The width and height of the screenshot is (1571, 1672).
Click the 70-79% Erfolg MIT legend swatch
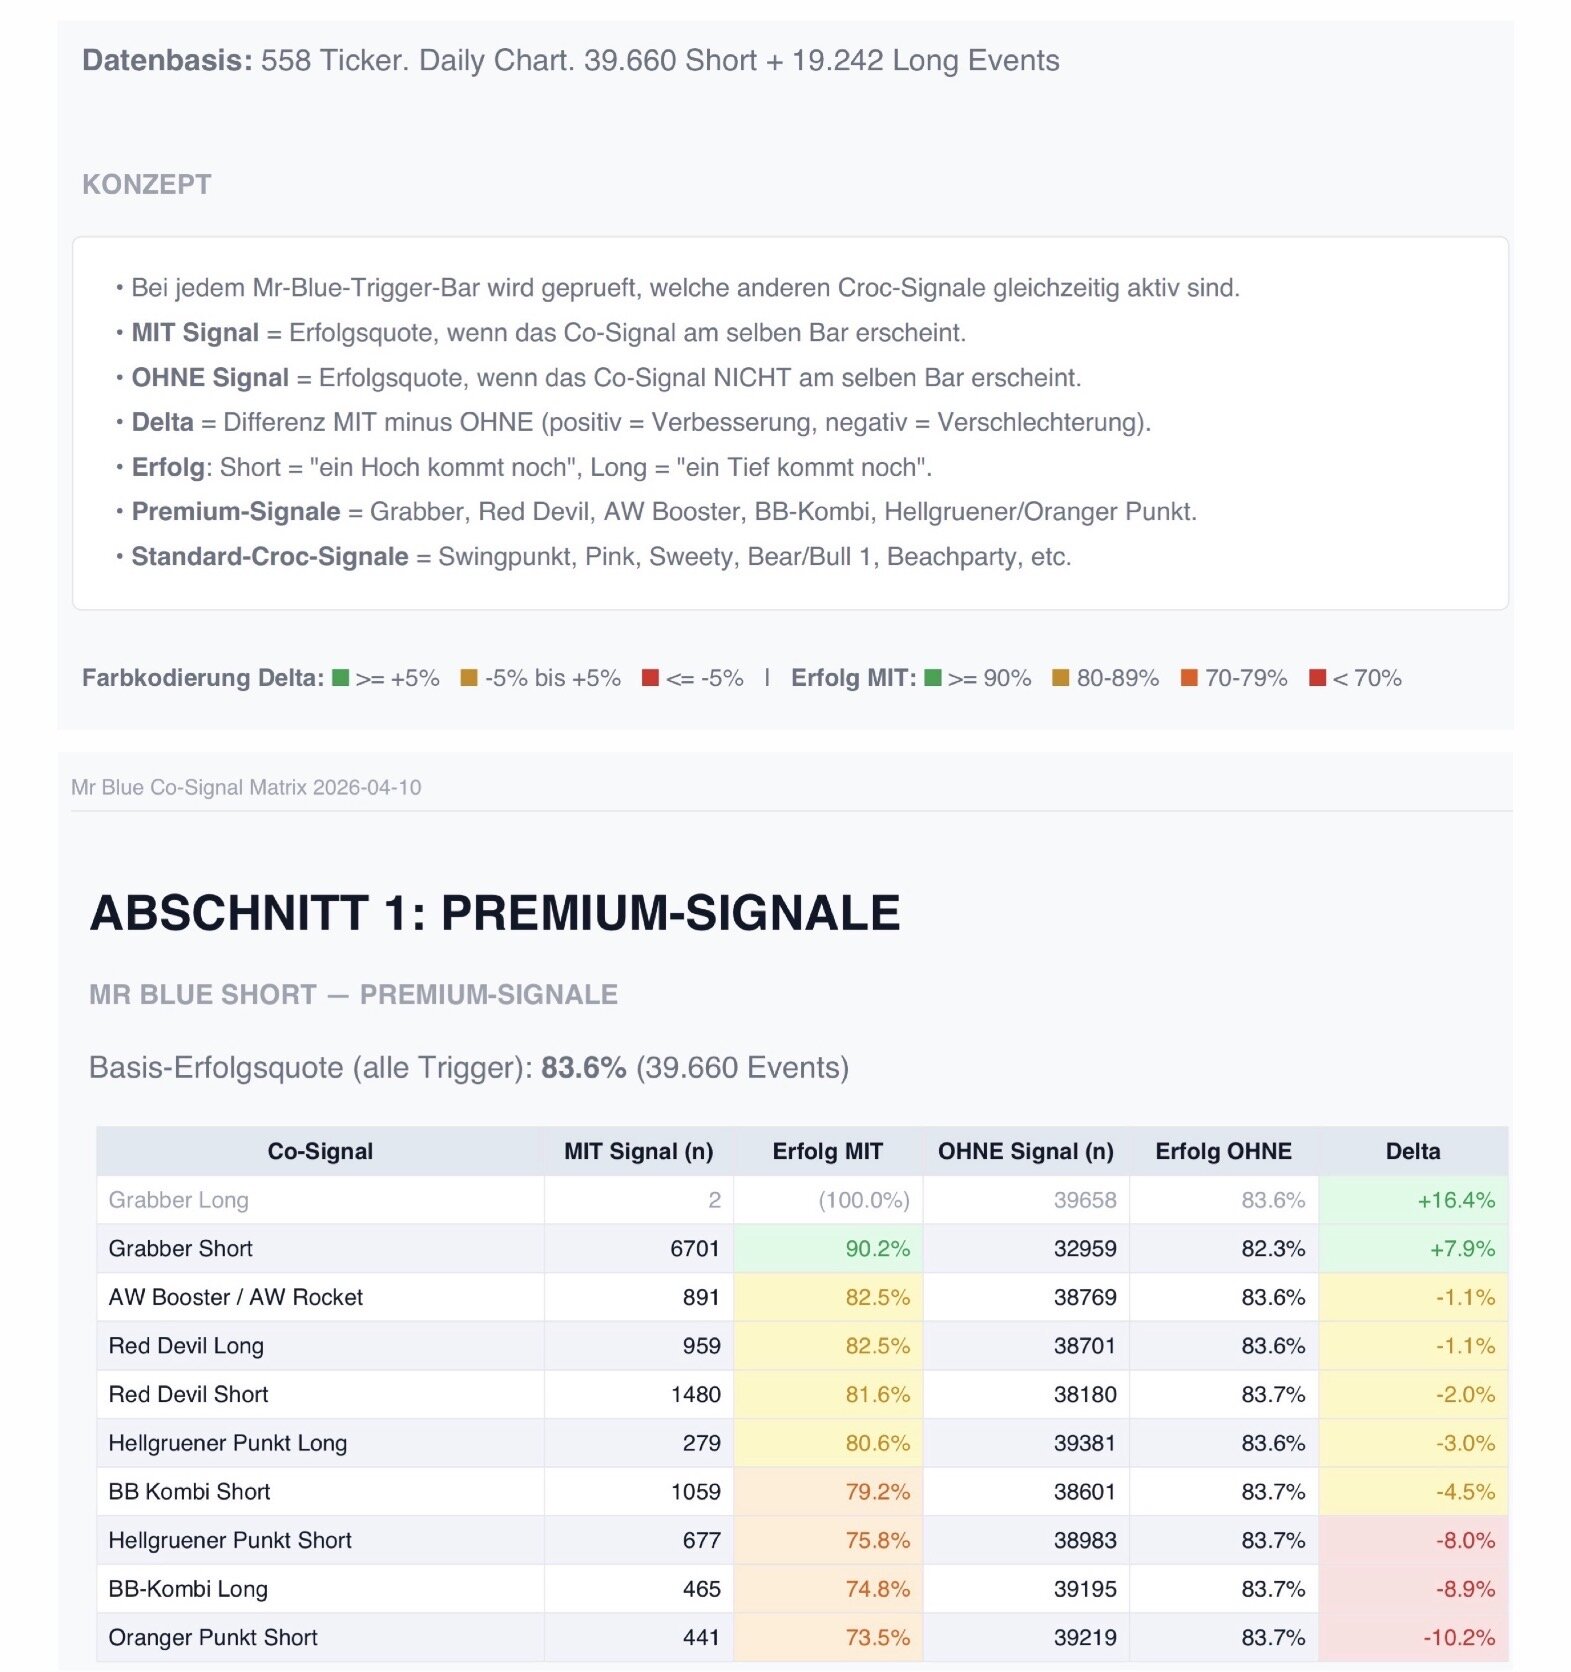point(1189,678)
